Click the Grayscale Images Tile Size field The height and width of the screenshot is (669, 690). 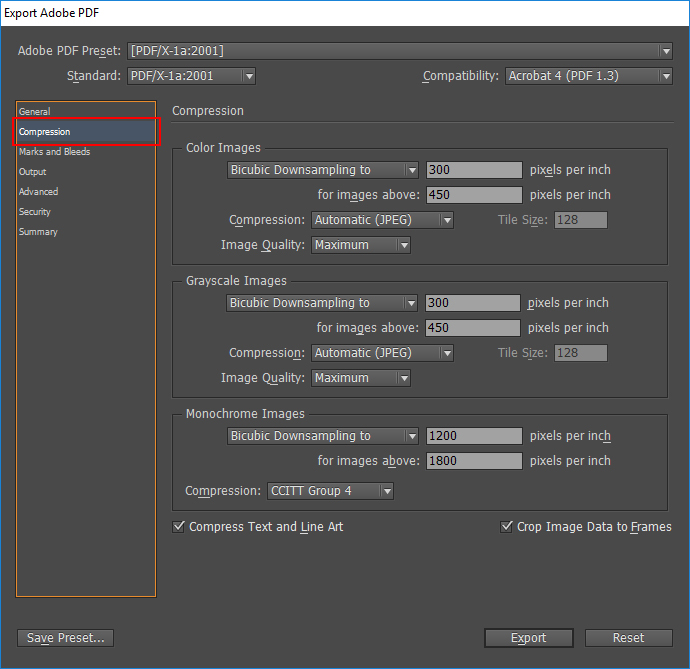tap(581, 353)
